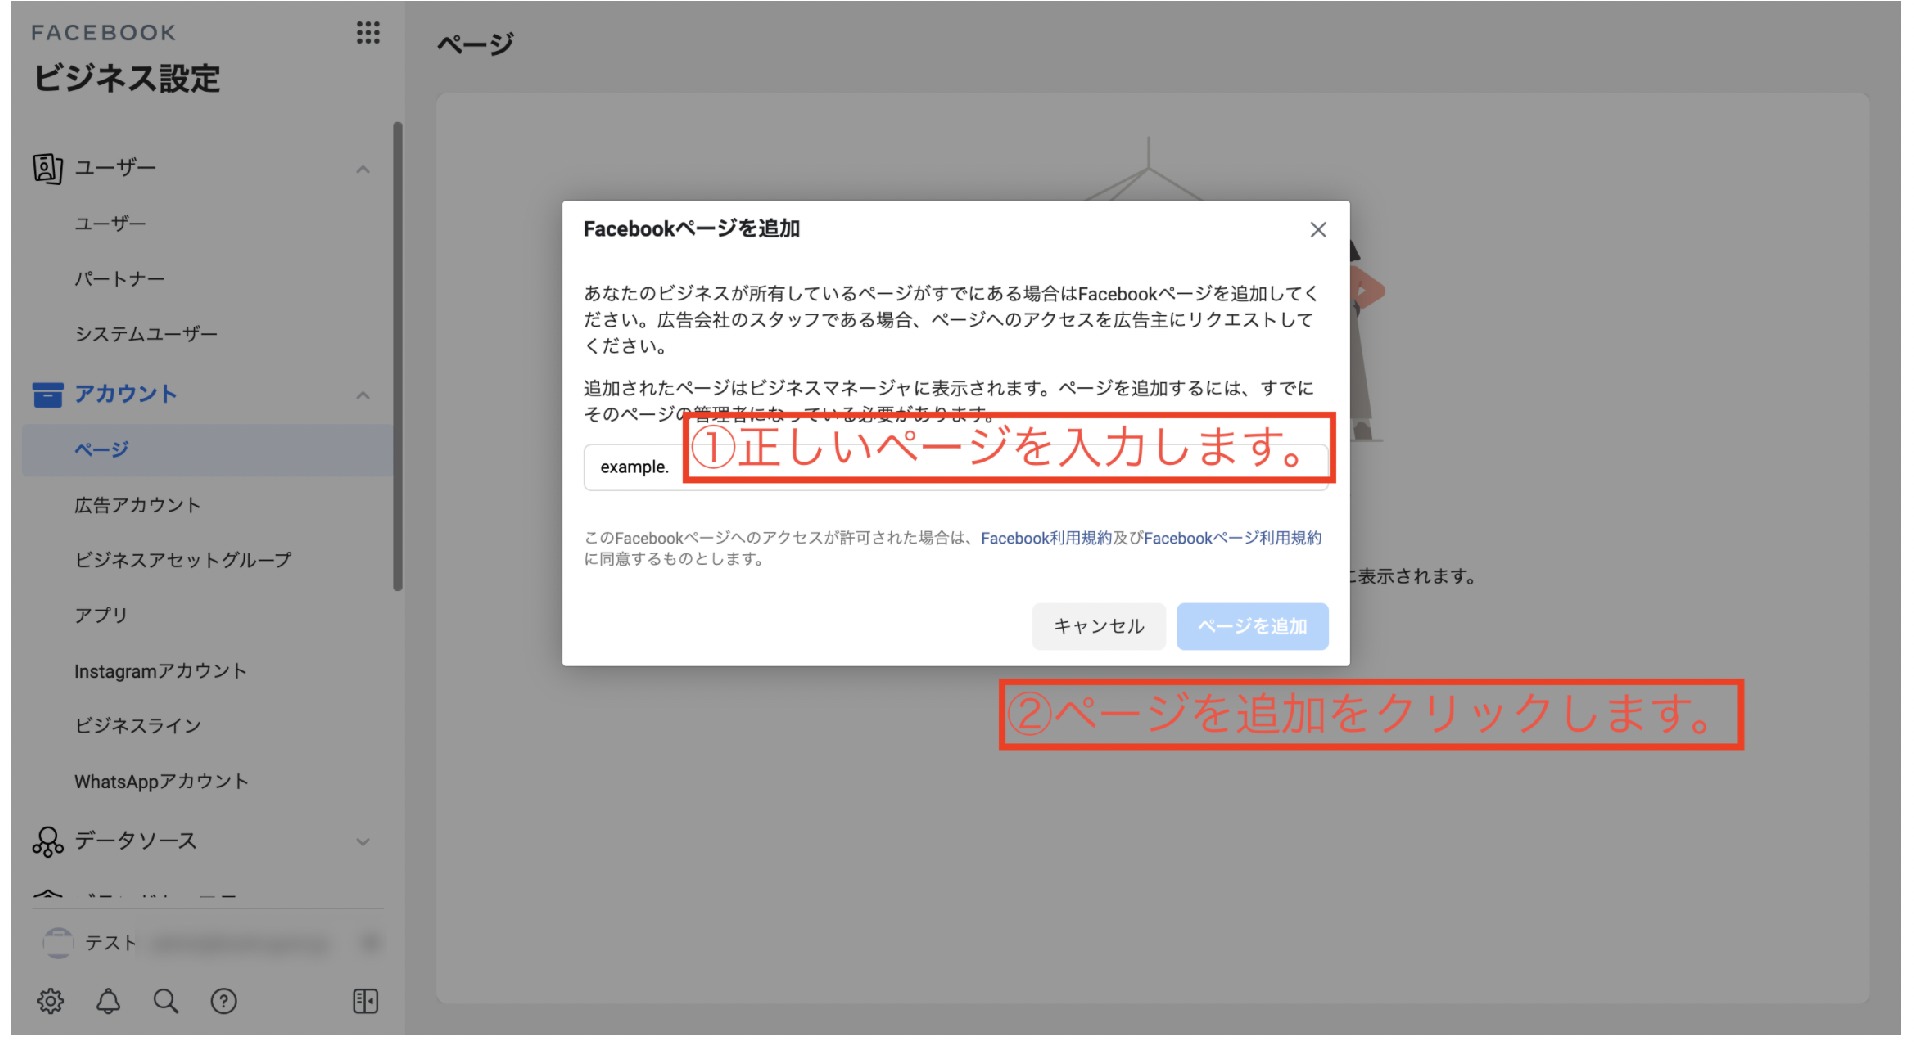Close the Facebookページを追加 dialog
This screenshot has width=1914, height=1048.
pos(1318,230)
